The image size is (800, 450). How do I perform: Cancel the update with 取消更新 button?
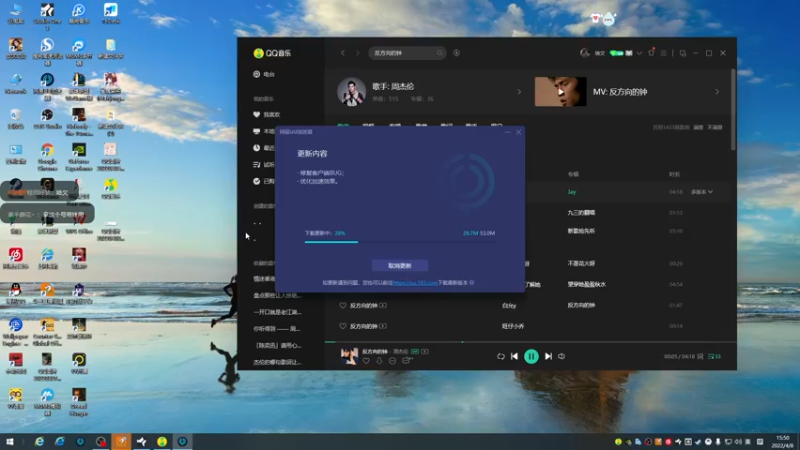click(x=399, y=266)
